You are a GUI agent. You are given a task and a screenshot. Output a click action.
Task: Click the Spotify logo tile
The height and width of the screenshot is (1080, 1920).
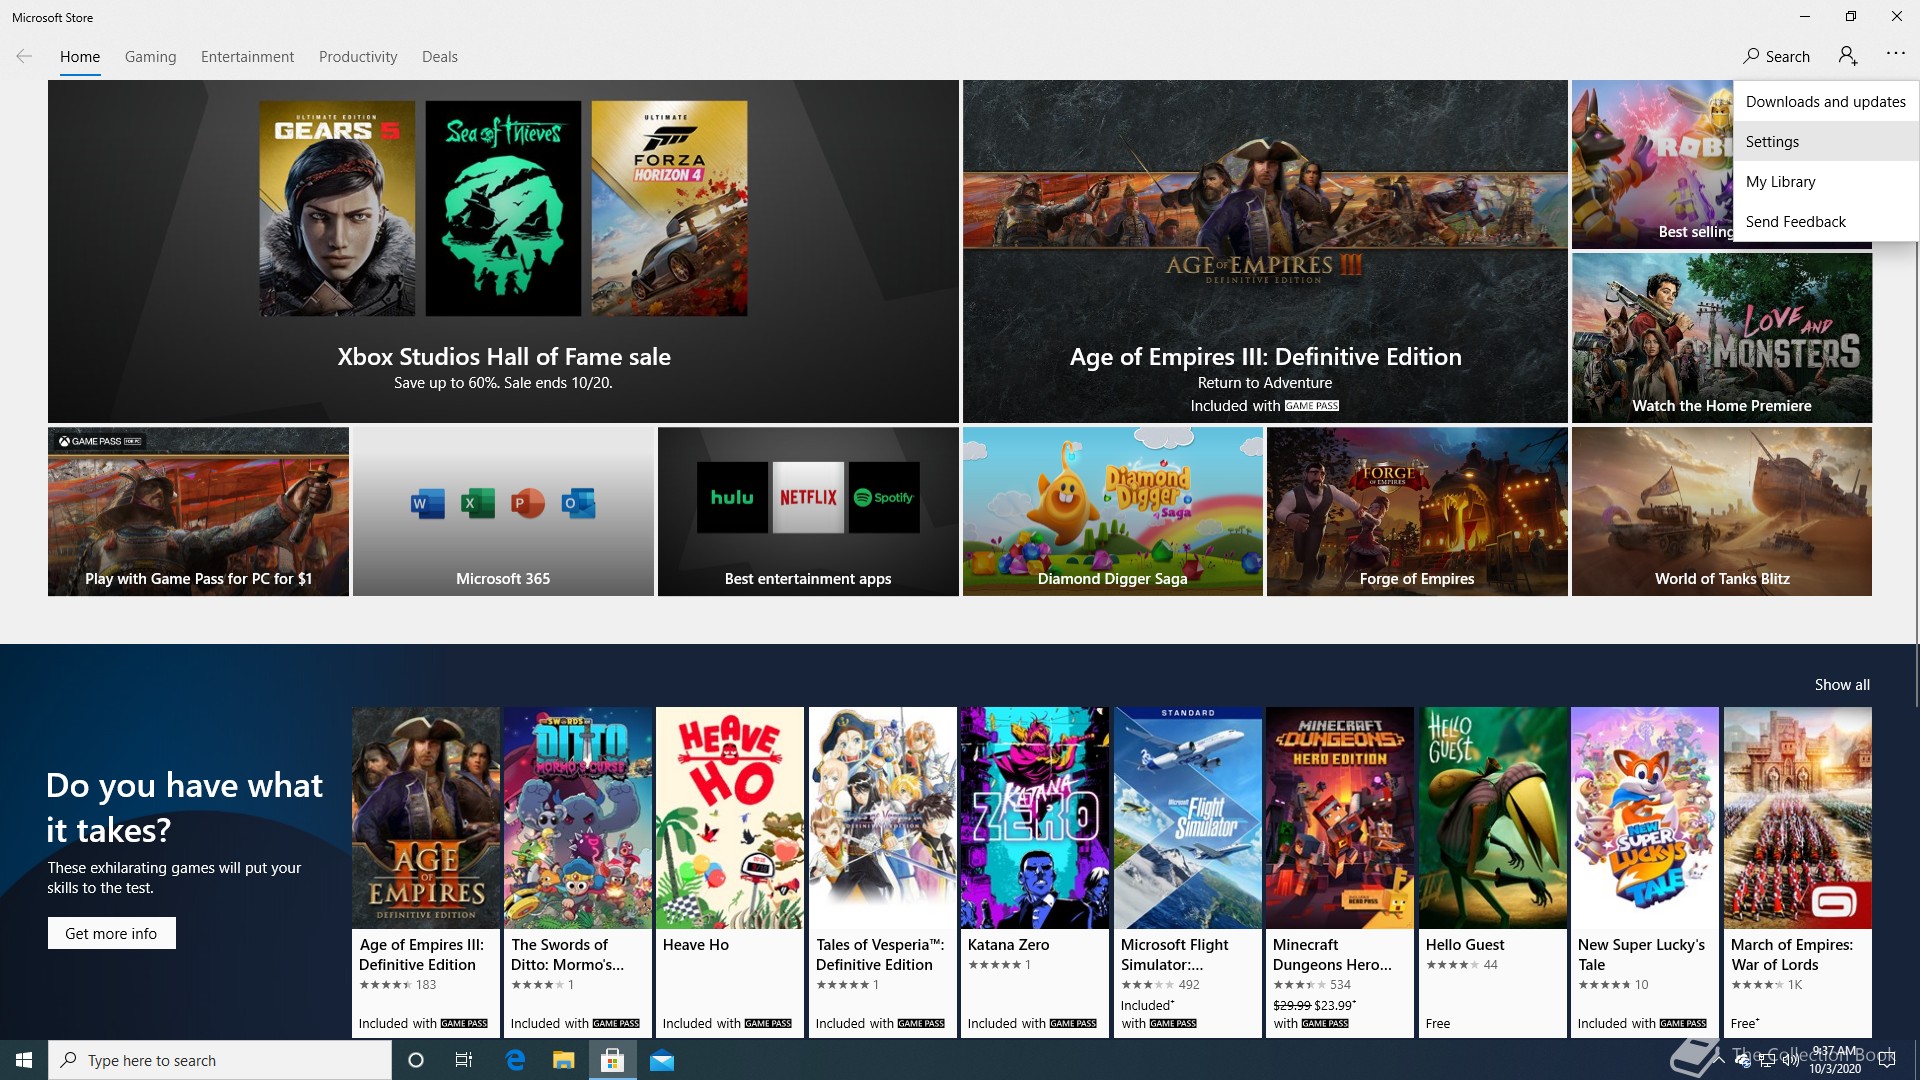point(884,497)
